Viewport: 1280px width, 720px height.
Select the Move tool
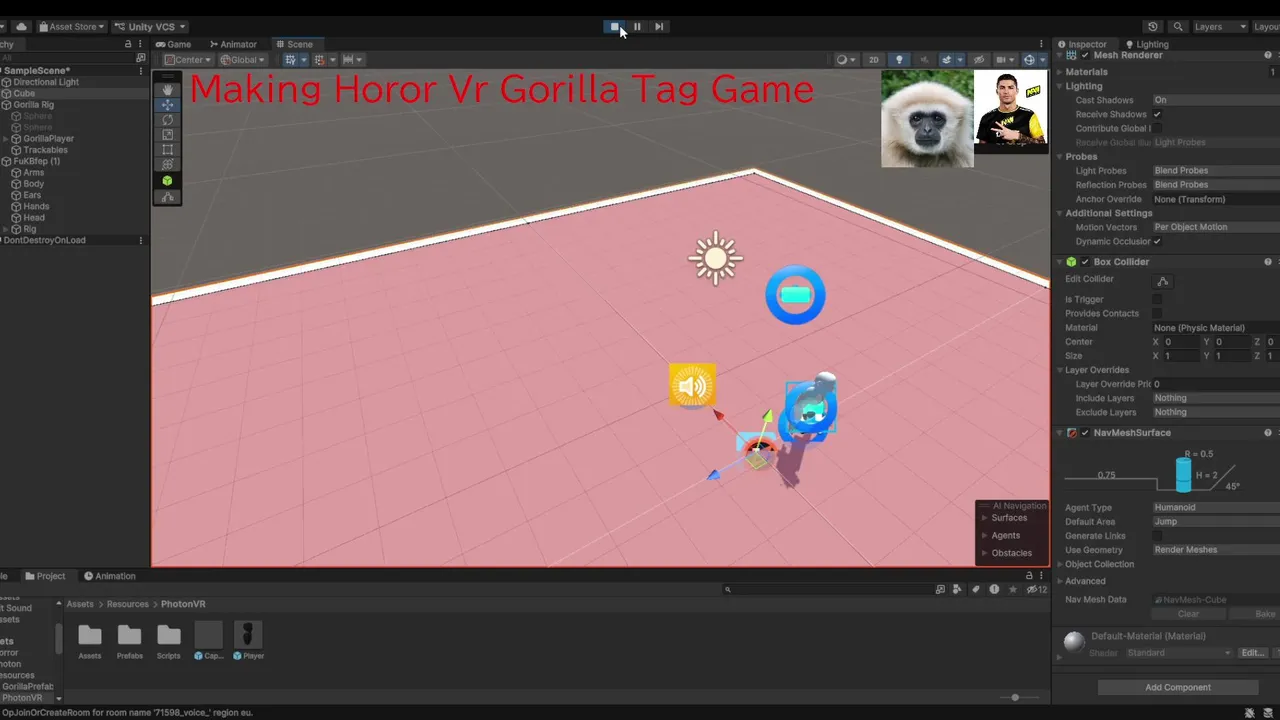point(167,105)
